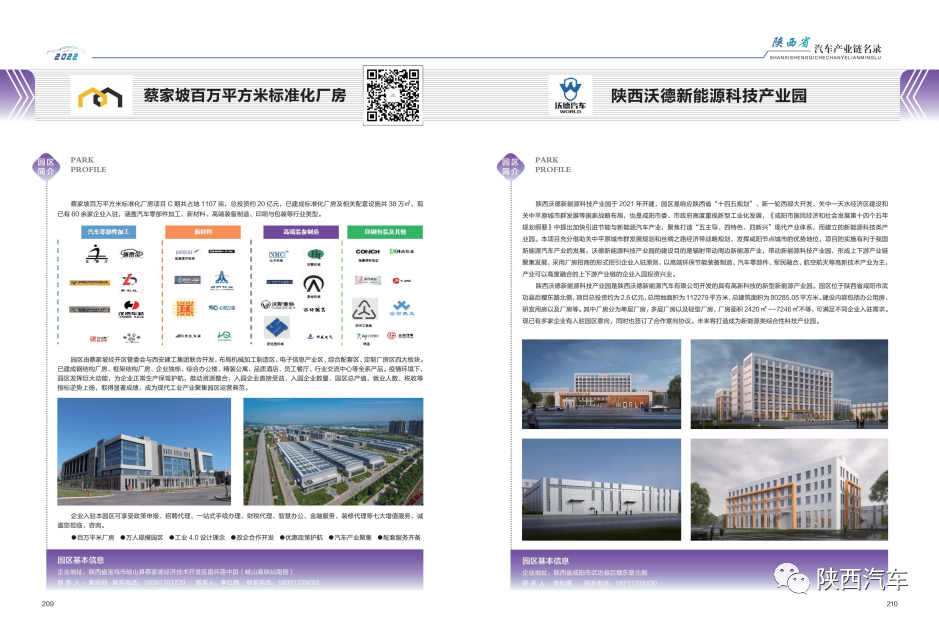
Task: Click page number 209
Action: coord(48,603)
